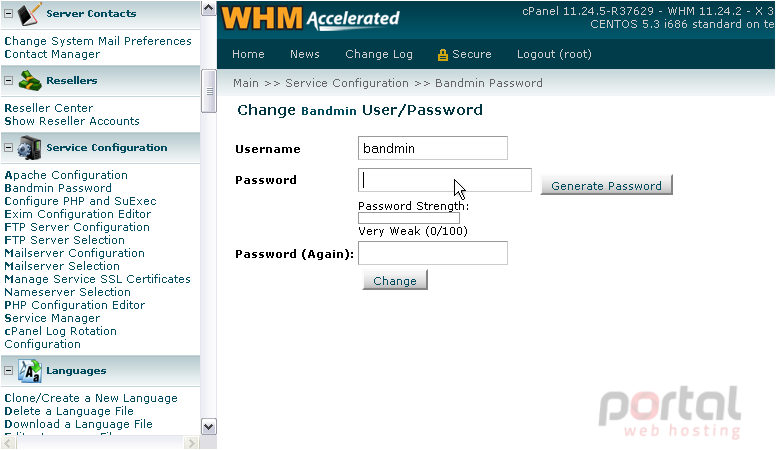The image size is (776, 450).
Task: Click the Username field containing bandmin
Action: (433, 148)
